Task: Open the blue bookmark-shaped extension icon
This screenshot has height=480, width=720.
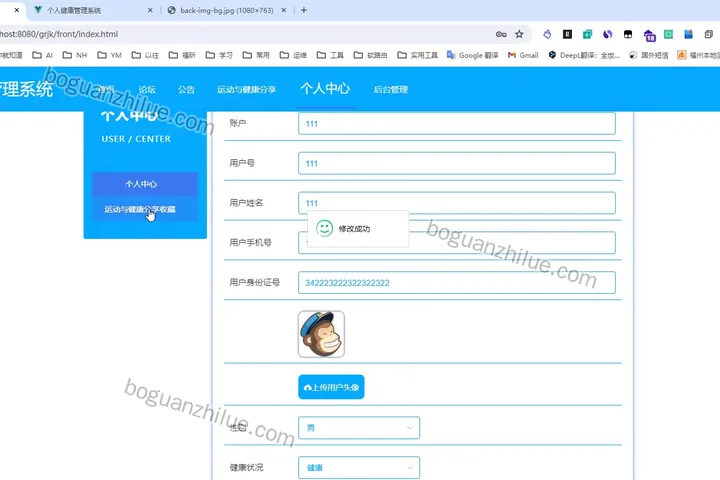Action: 688,34
